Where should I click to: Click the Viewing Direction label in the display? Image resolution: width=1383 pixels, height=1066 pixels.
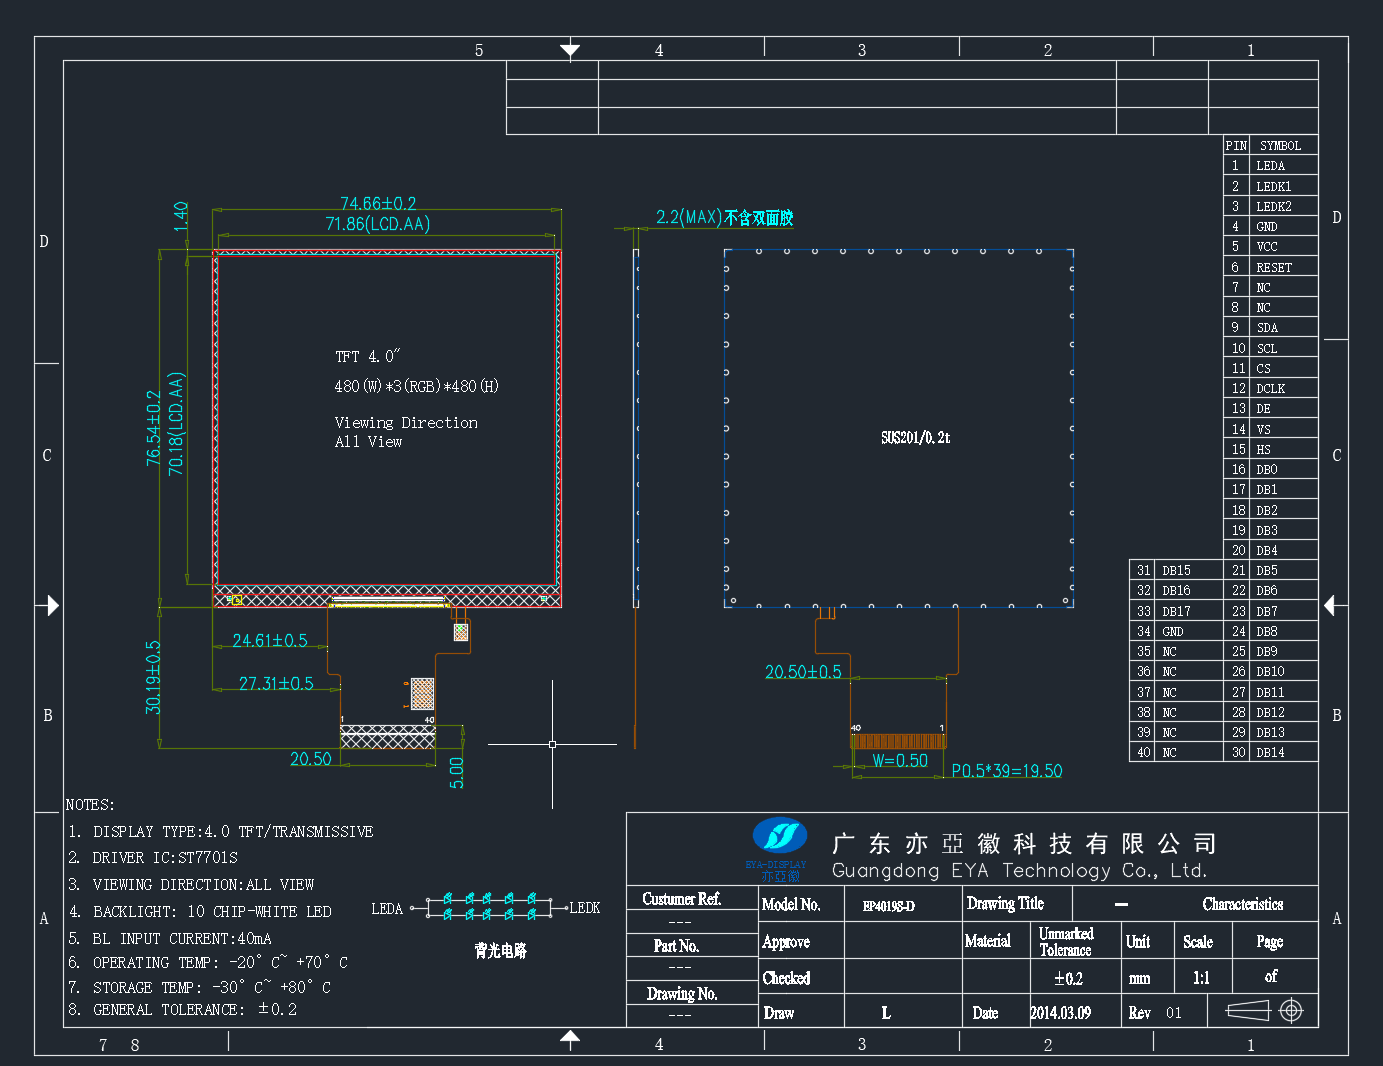(x=406, y=423)
